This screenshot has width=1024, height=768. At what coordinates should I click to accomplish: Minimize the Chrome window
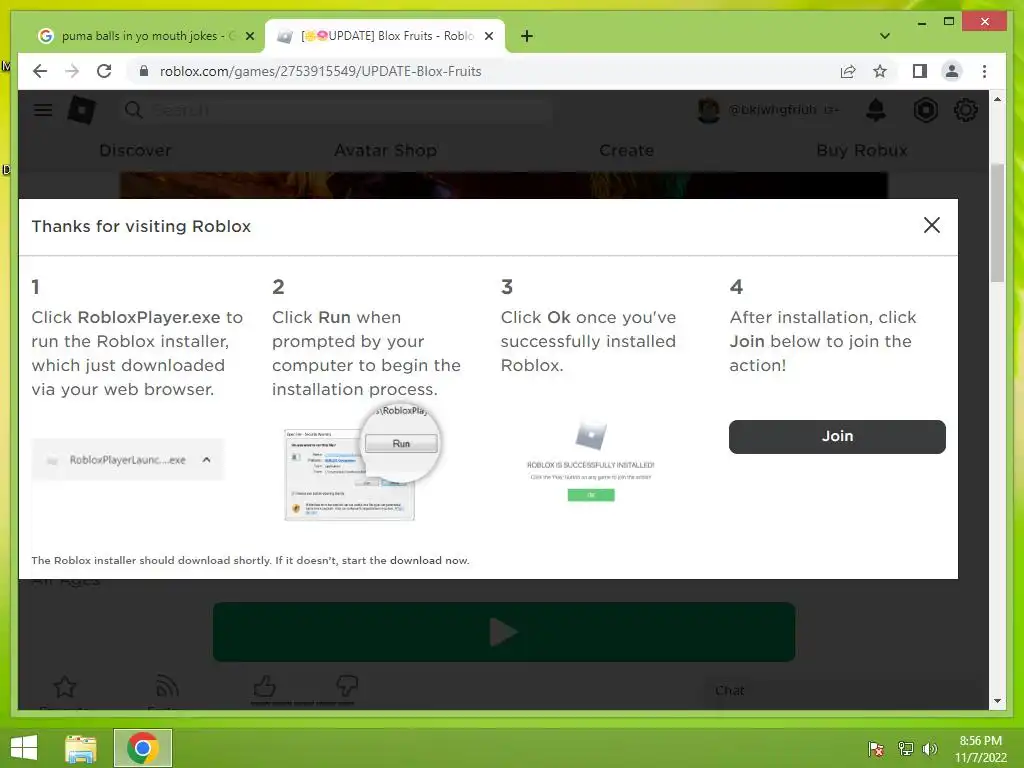[921, 22]
